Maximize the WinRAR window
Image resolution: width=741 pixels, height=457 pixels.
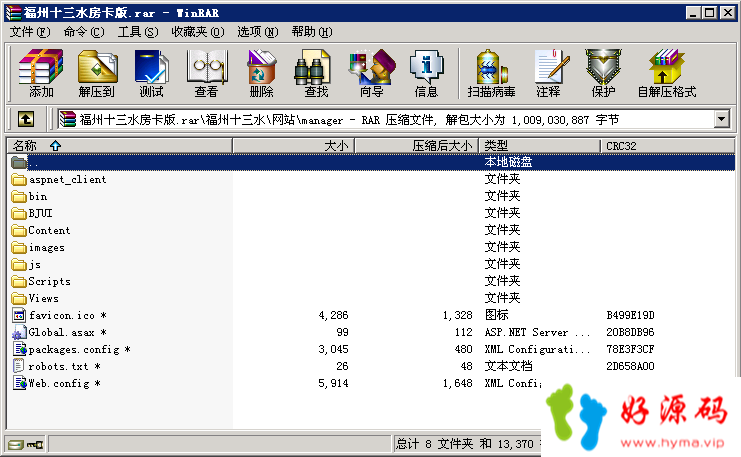[709, 13]
